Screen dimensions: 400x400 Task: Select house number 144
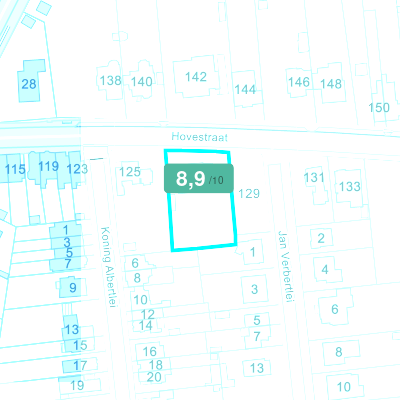coord(245,89)
